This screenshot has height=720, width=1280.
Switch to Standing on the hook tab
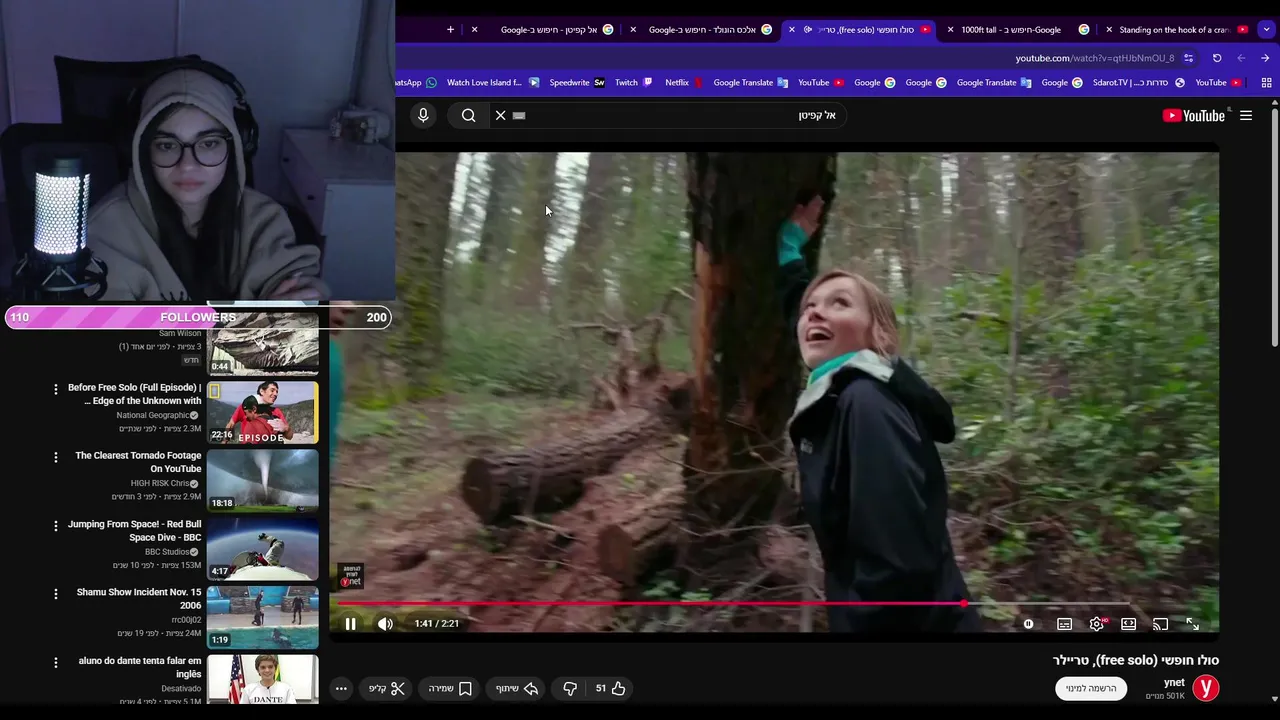1175,29
